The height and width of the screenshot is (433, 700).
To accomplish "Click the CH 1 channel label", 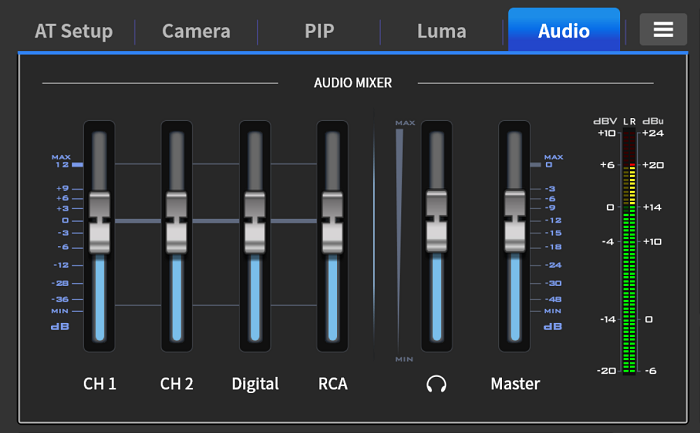I will click(x=99, y=384).
